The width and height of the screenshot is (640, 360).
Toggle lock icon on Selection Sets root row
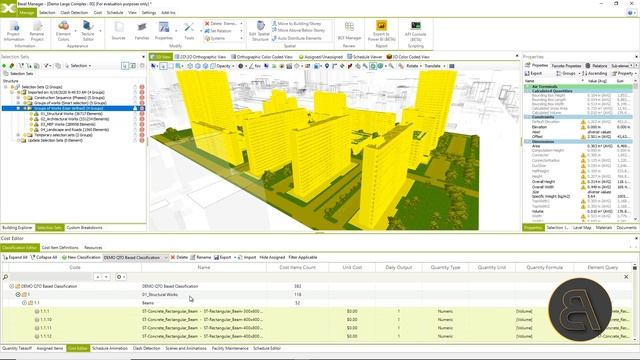pos(135,87)
